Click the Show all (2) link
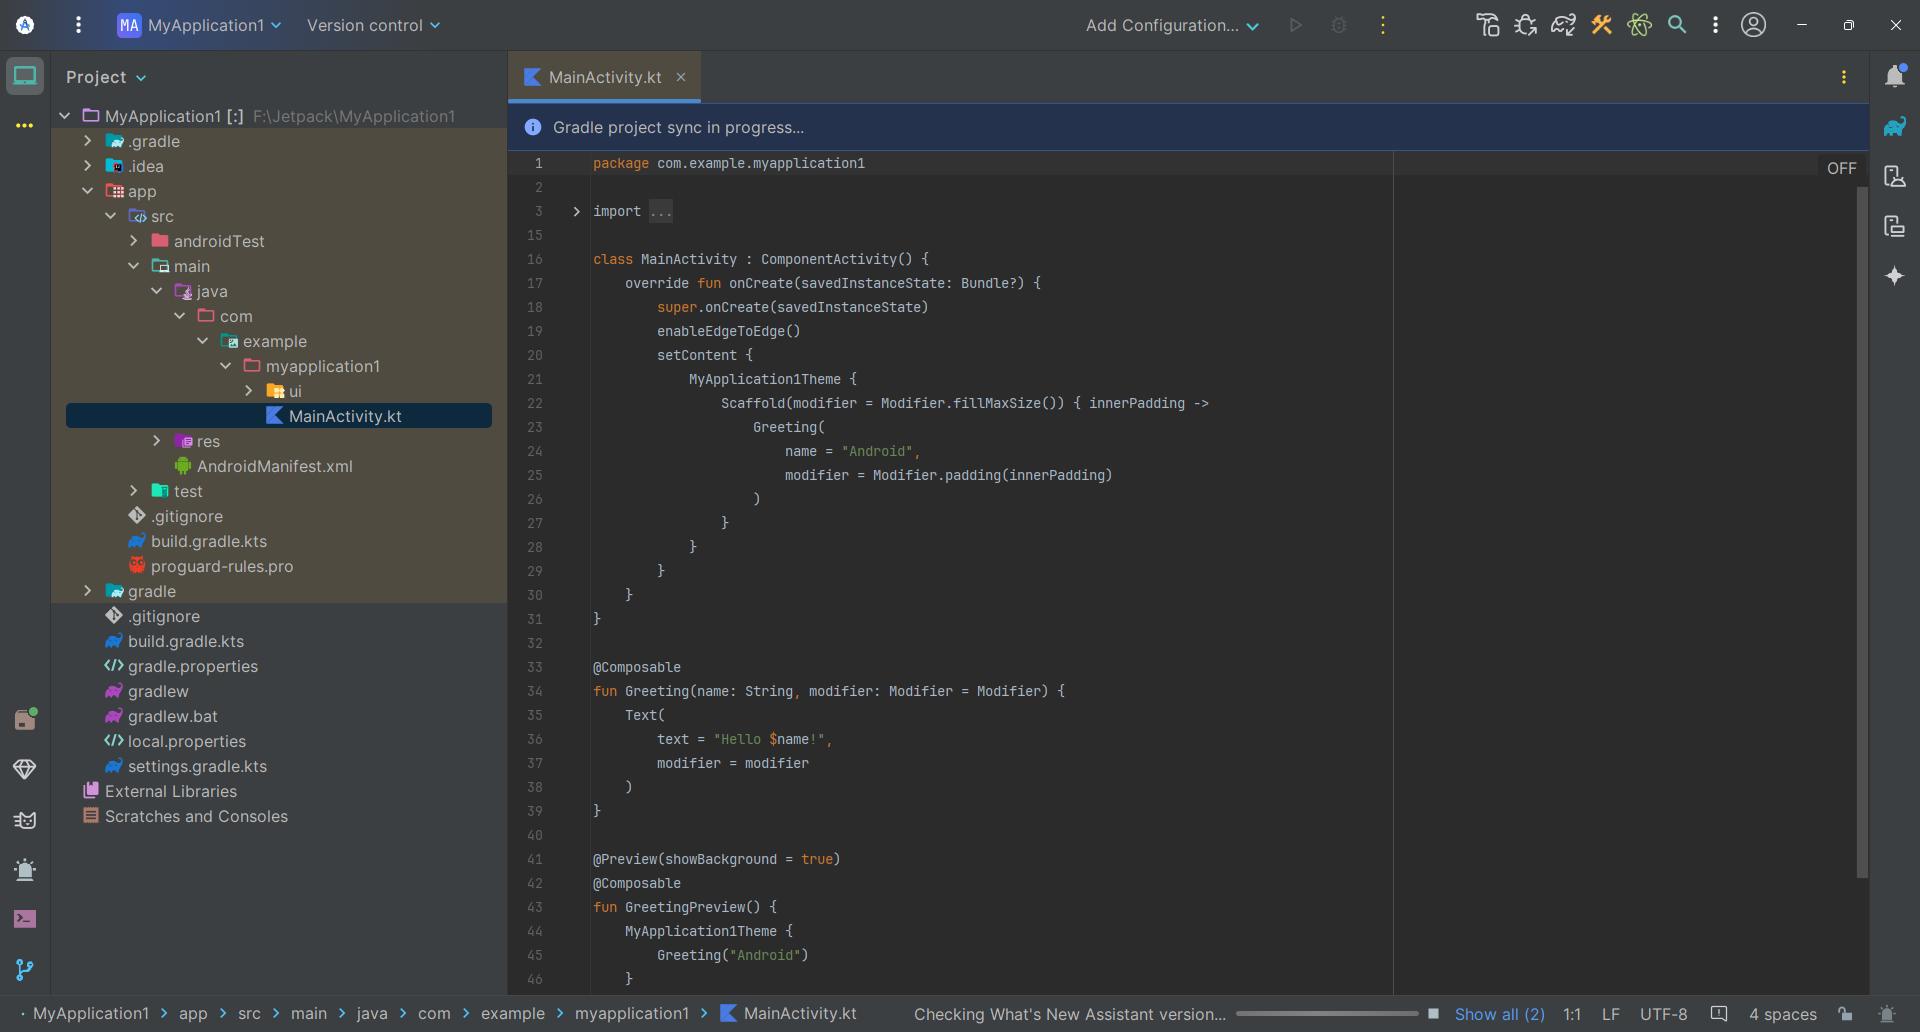Screen dimensions: 1920x1032 [x=1498, y=1014]
